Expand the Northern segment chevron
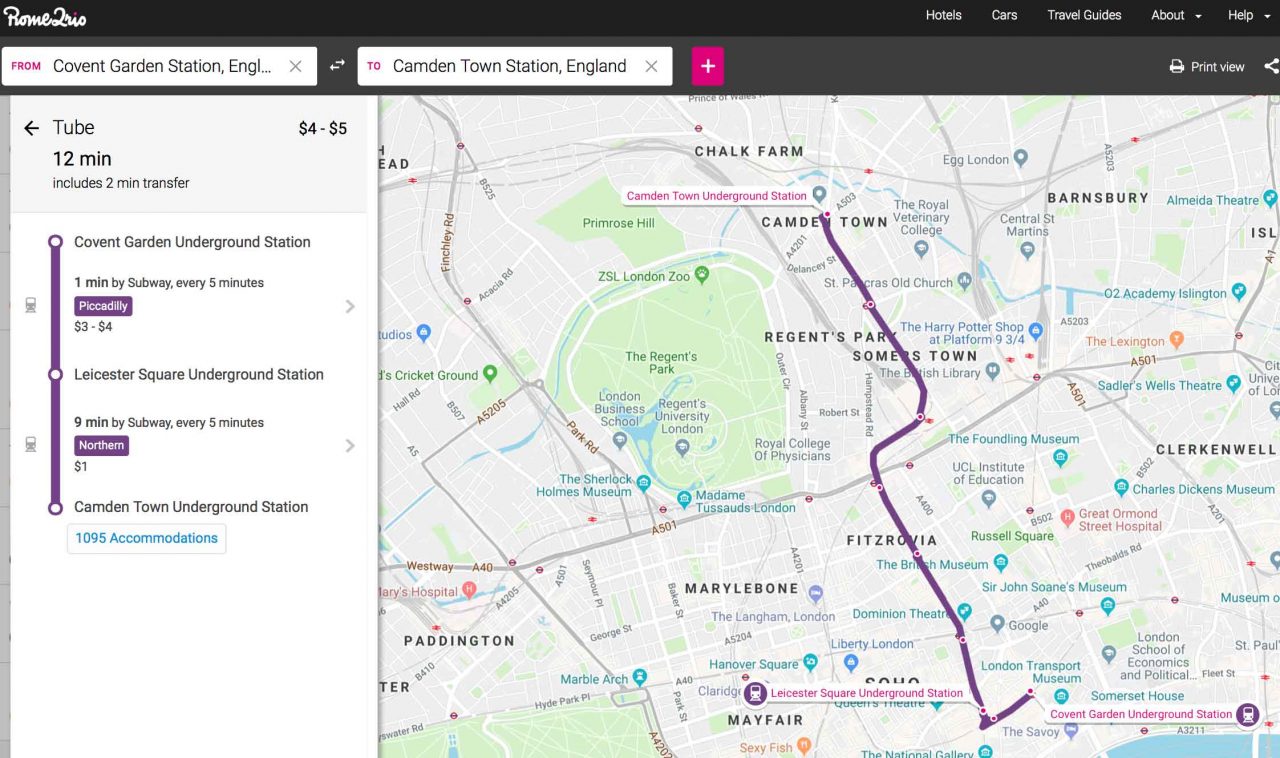The height and width of the screenshot is (758, 1280). point(350,445)
